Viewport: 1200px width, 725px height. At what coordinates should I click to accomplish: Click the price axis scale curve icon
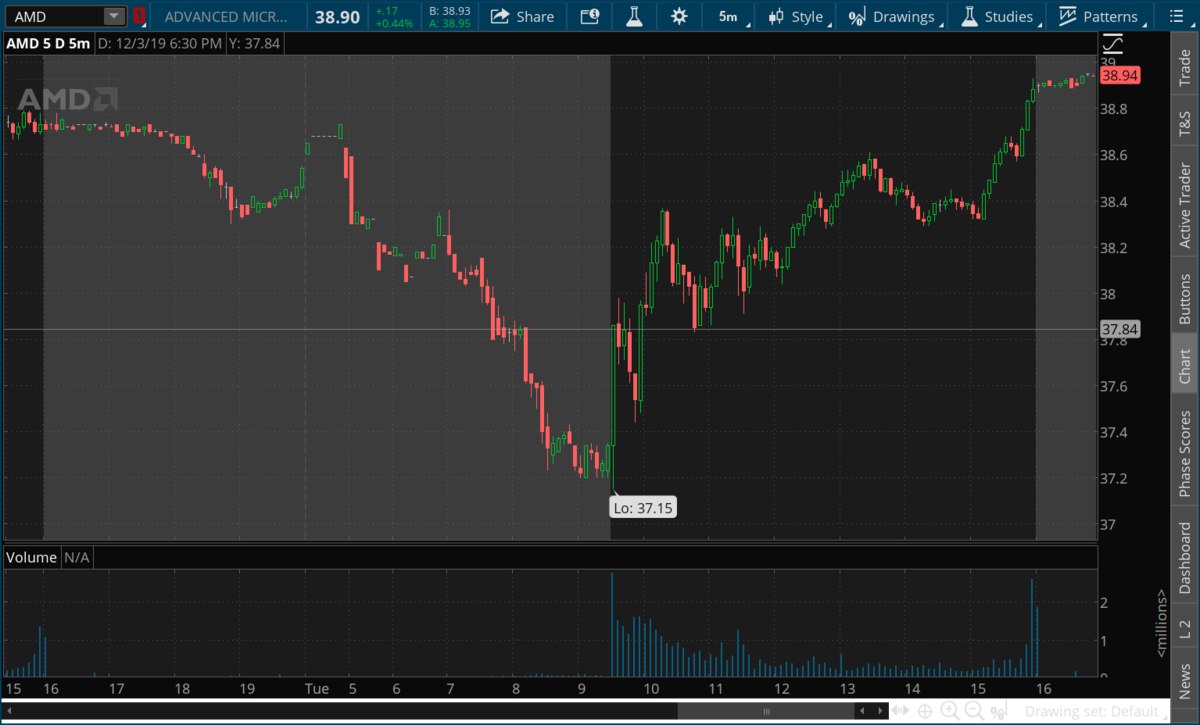click(1112, 44)
